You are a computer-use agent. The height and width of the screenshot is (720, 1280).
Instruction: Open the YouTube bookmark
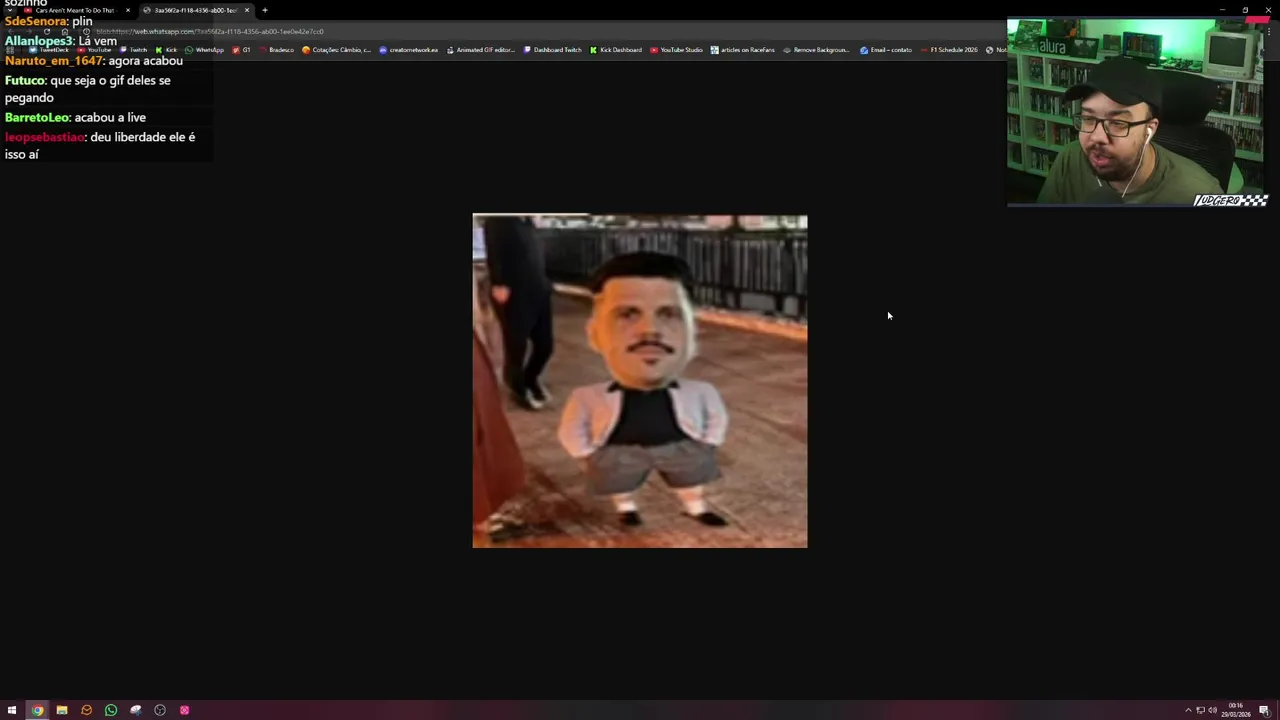pyautogui.click(x=94, y=50)
